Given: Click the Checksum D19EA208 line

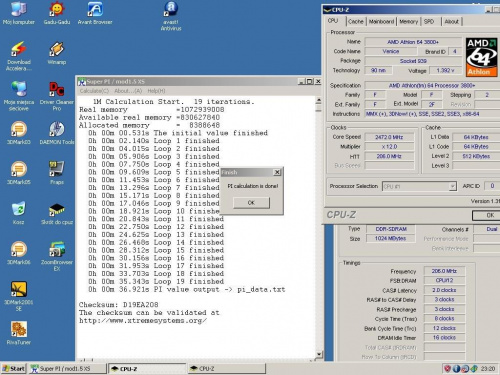Looking at the screenshot, I should tap(119, 305).
